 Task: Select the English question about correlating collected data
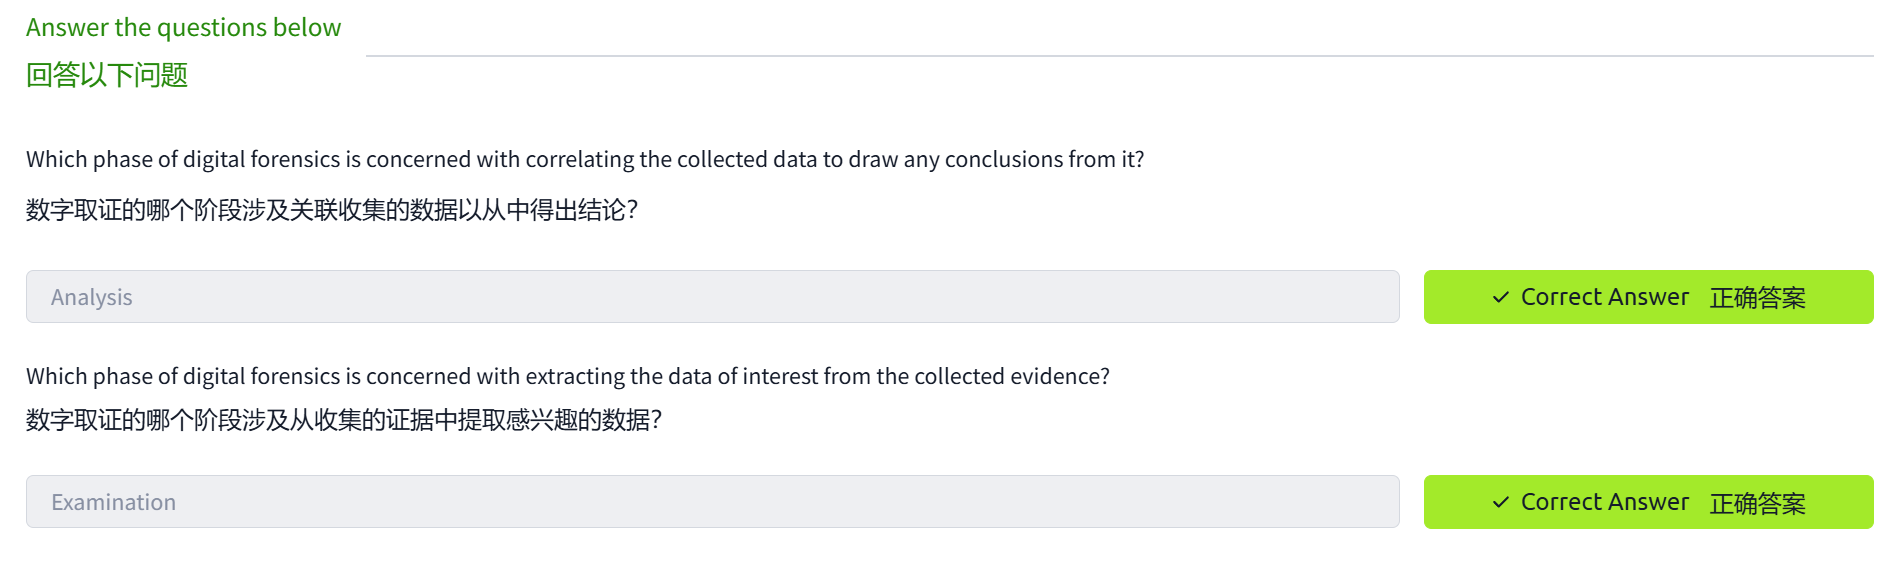click(585, 159)
